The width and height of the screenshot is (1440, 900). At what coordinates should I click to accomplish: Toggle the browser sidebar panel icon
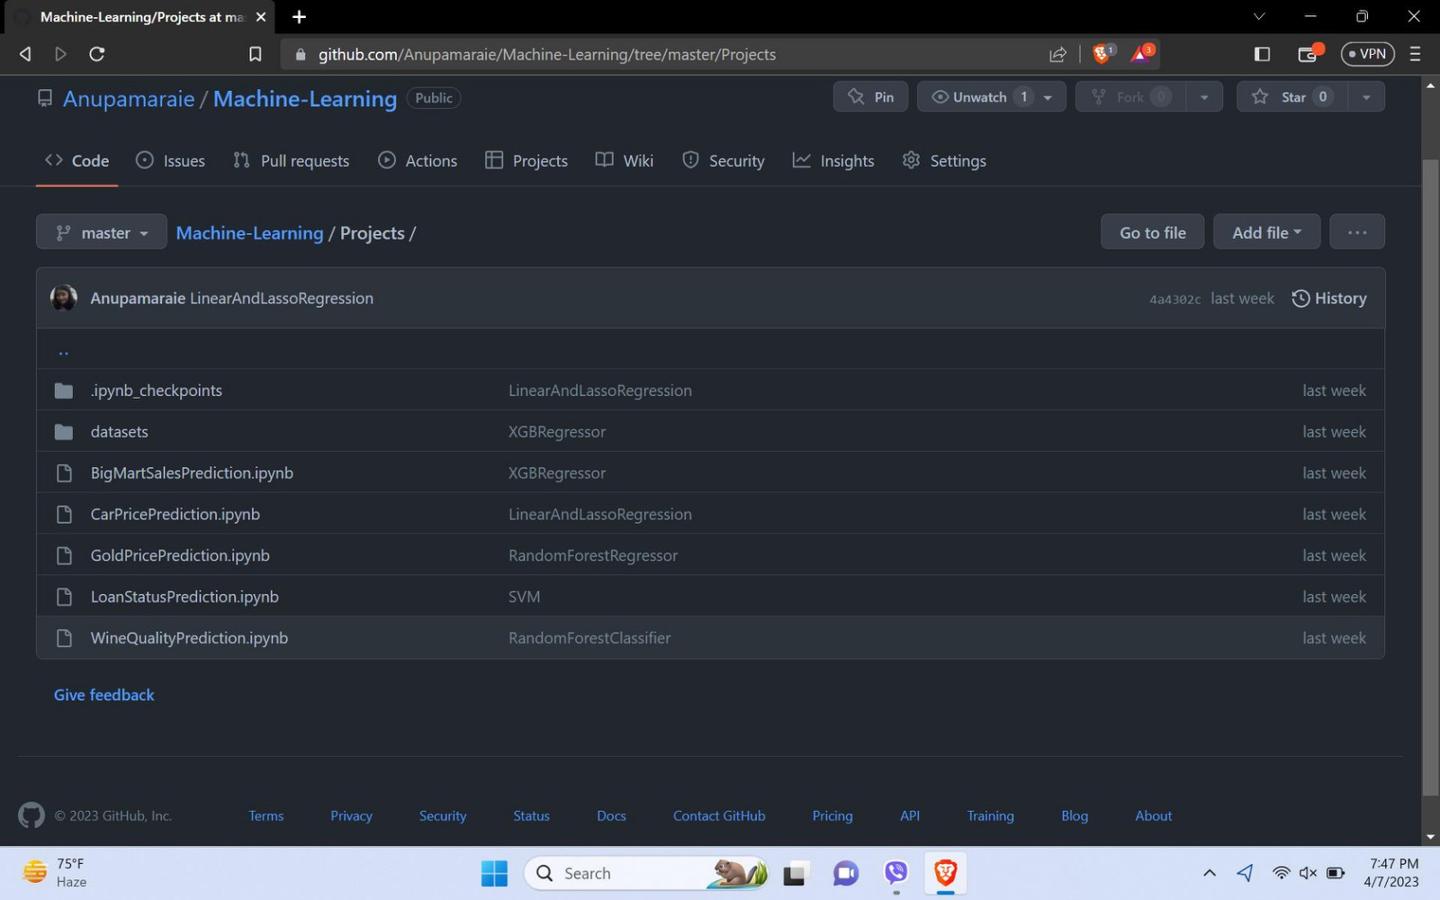click(1262, 54)
